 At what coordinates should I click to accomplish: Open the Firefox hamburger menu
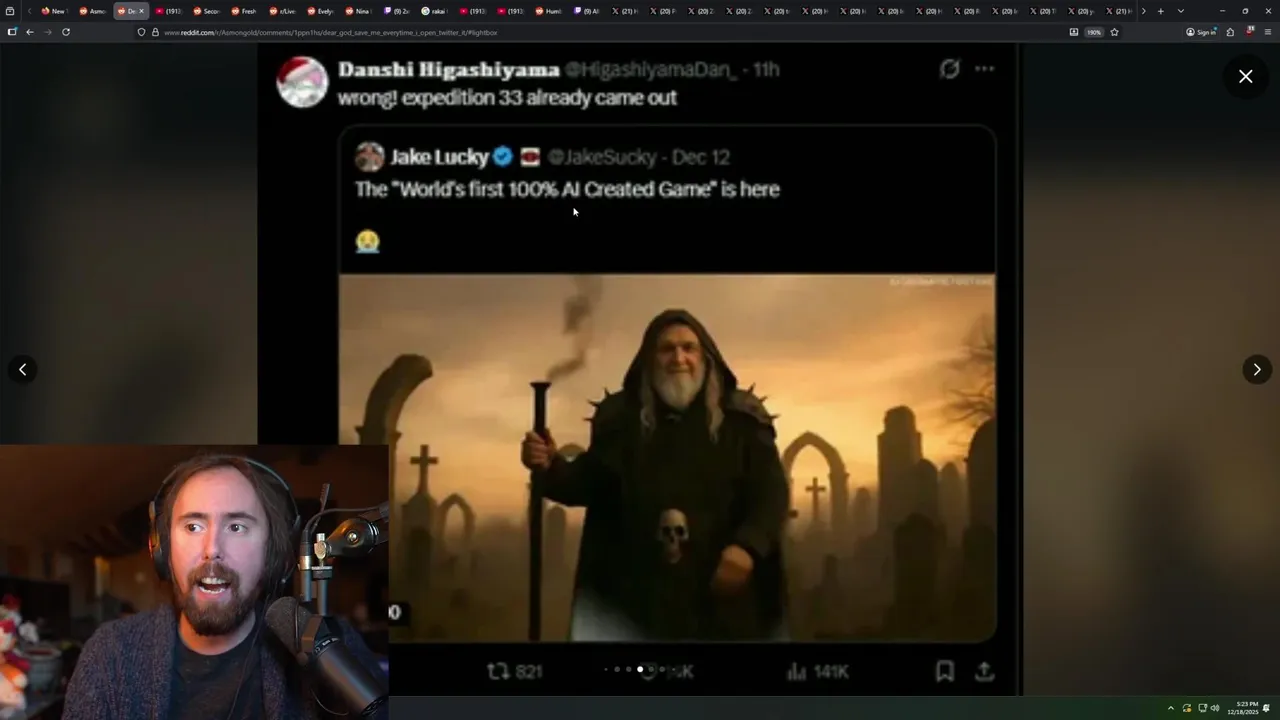(x=1267, y=32)
